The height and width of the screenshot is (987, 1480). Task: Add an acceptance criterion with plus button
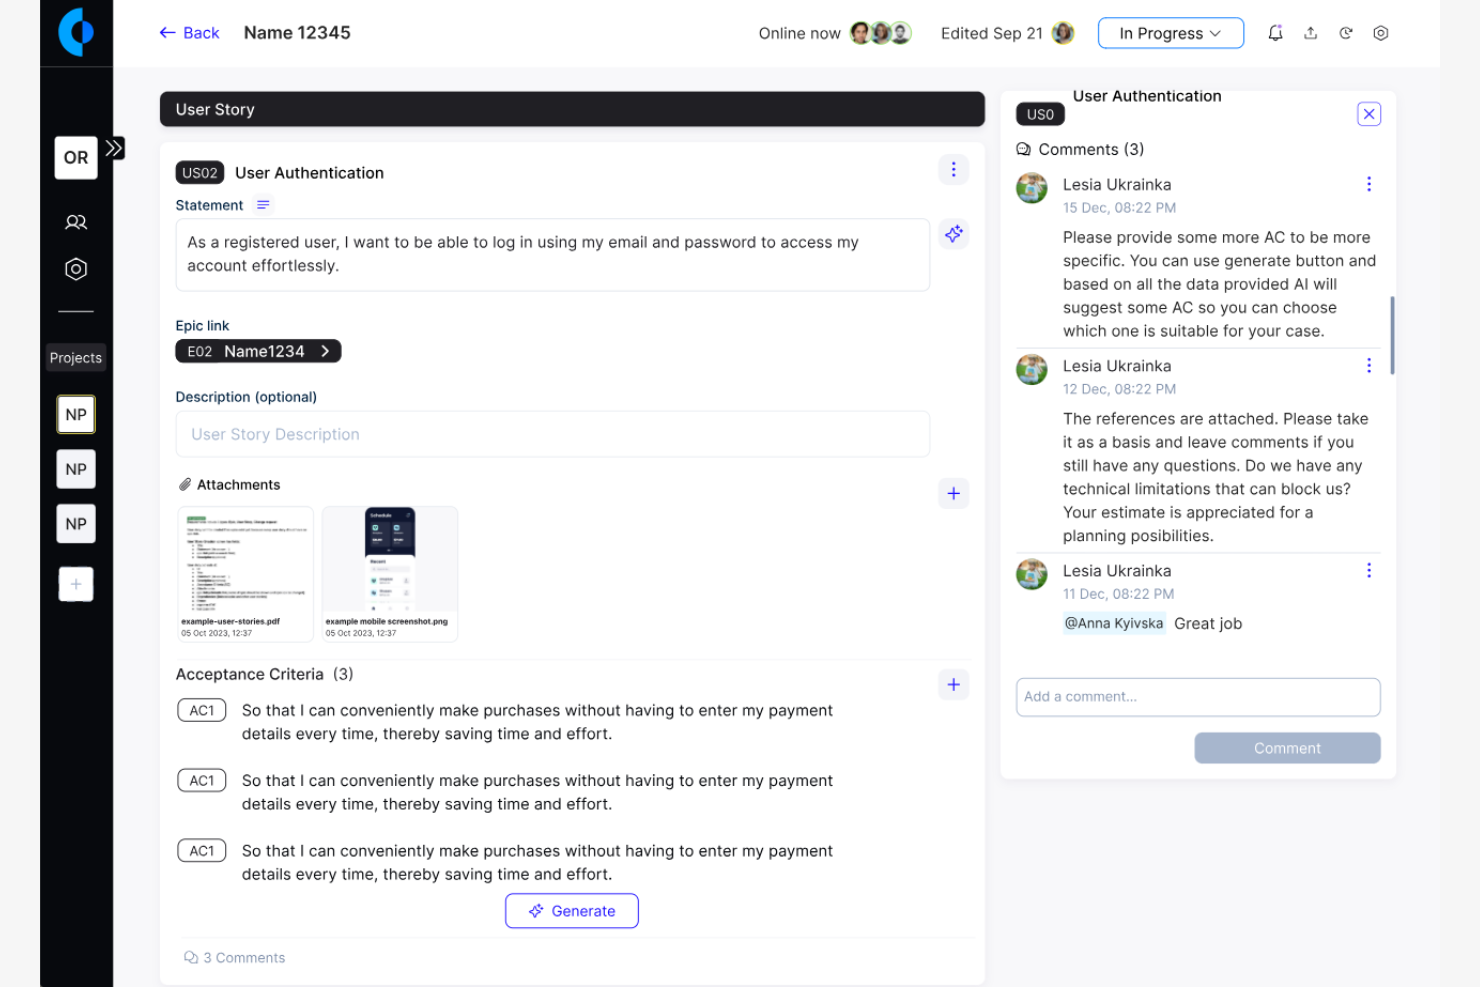click(954, 685)
